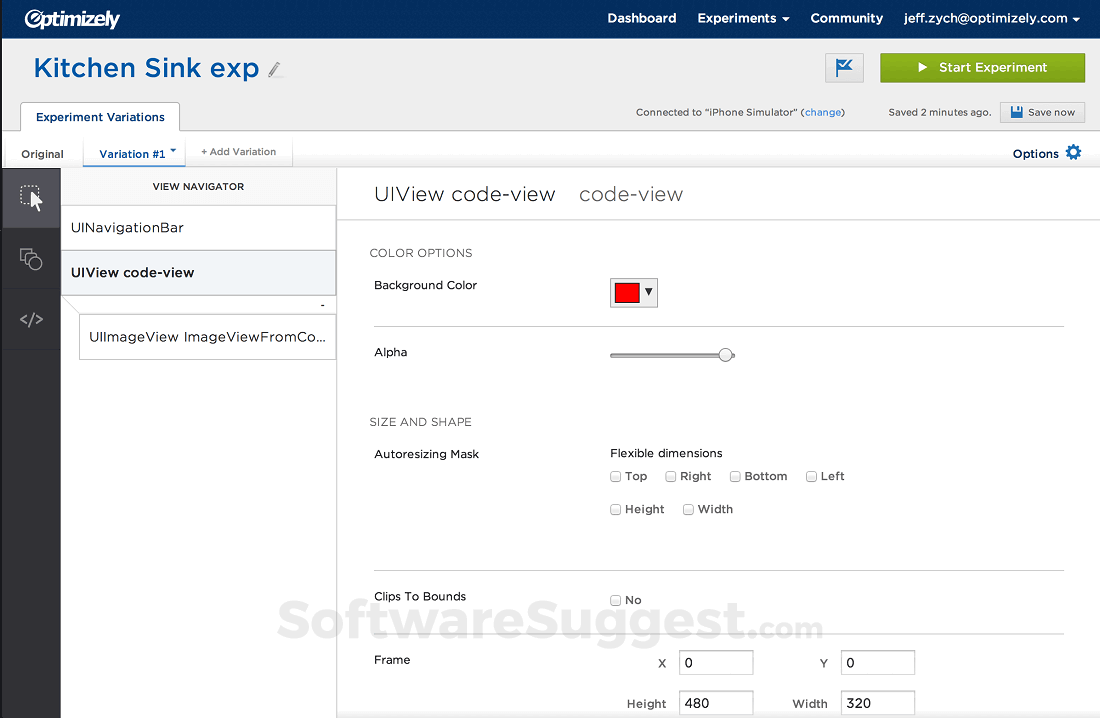This screenshot has width=1100, height=718.
Task: Open the Options gear settings
Action: 1073,152
